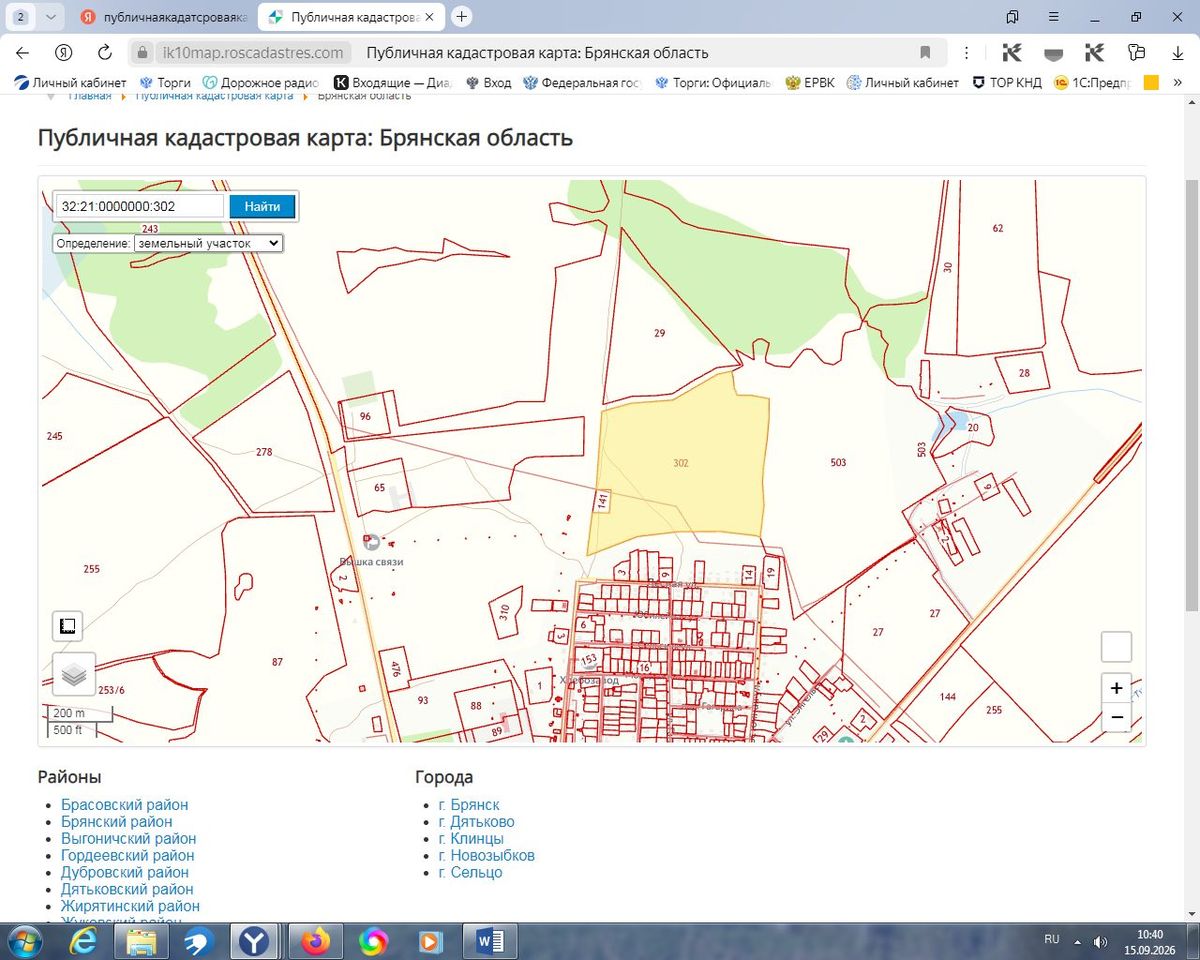Open the Дорожное радио bookmark
The image size is (1200, 960).
pyautogui.click(x=260, y=83)
